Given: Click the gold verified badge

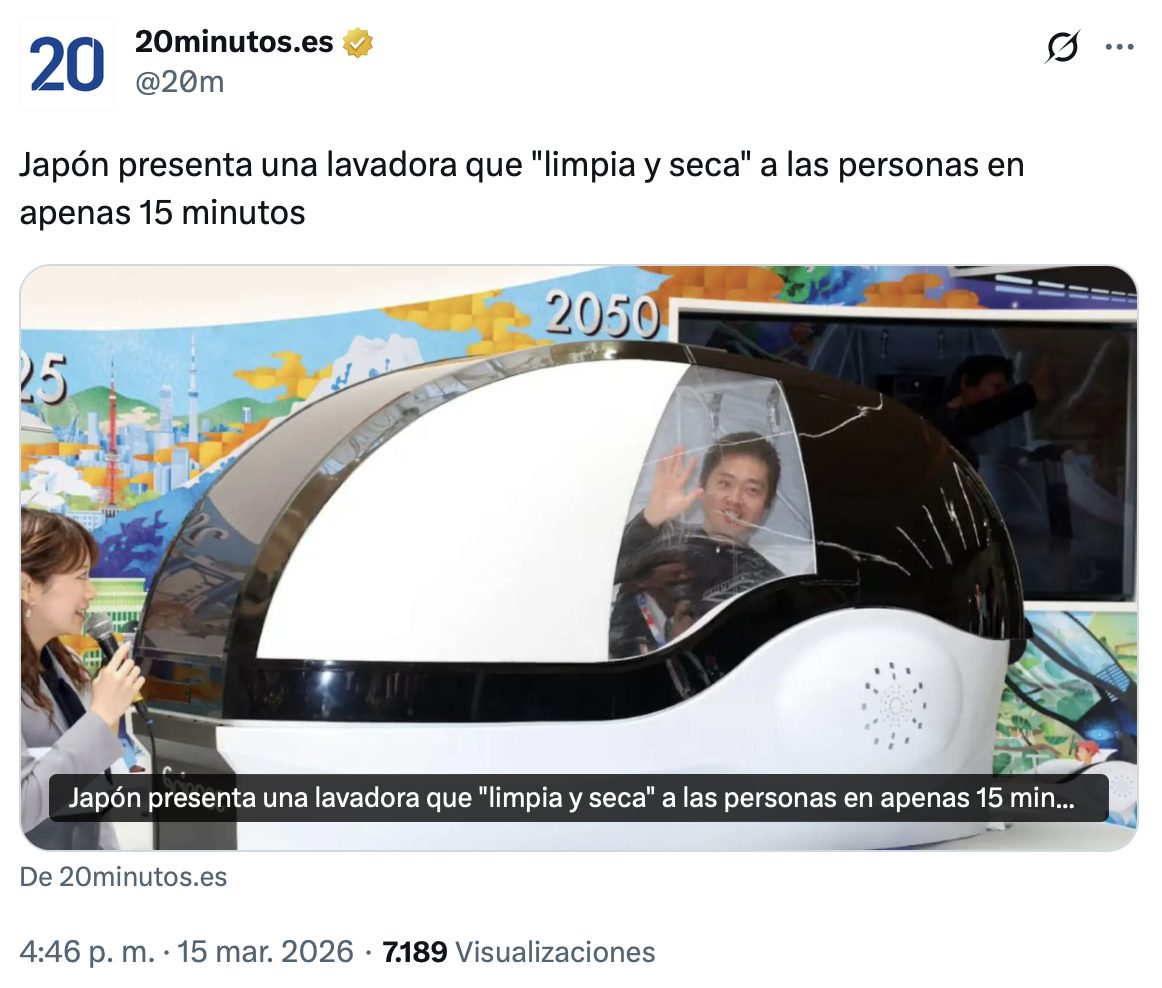Looking at the screenshot, I should 357,42.
